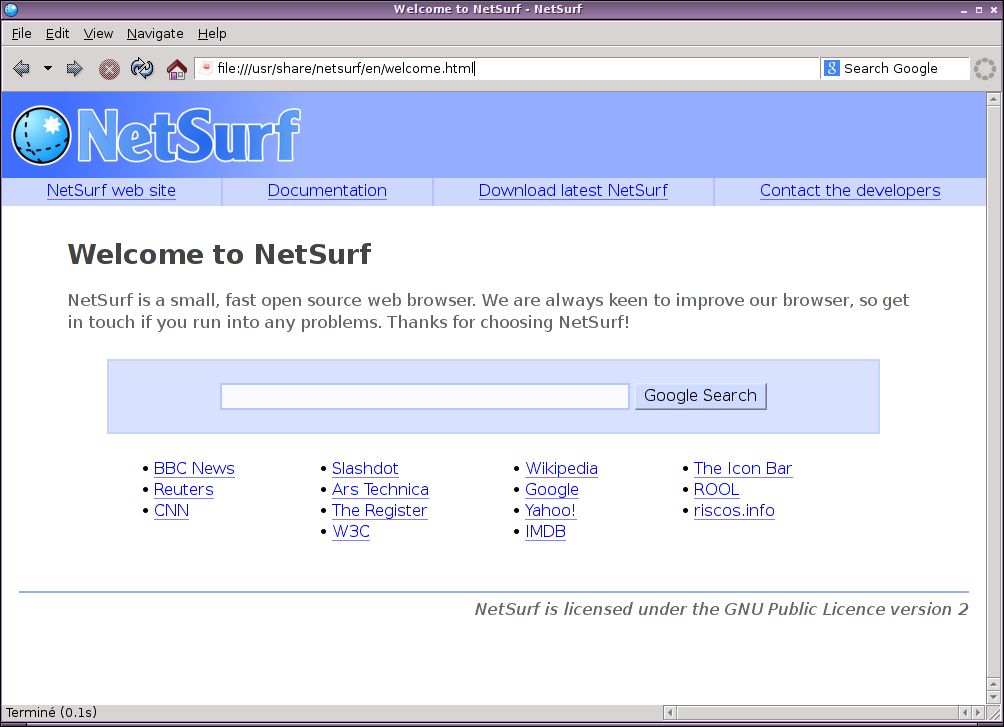Visit the CNN link

pyautogui.click(x=172, y=511)
